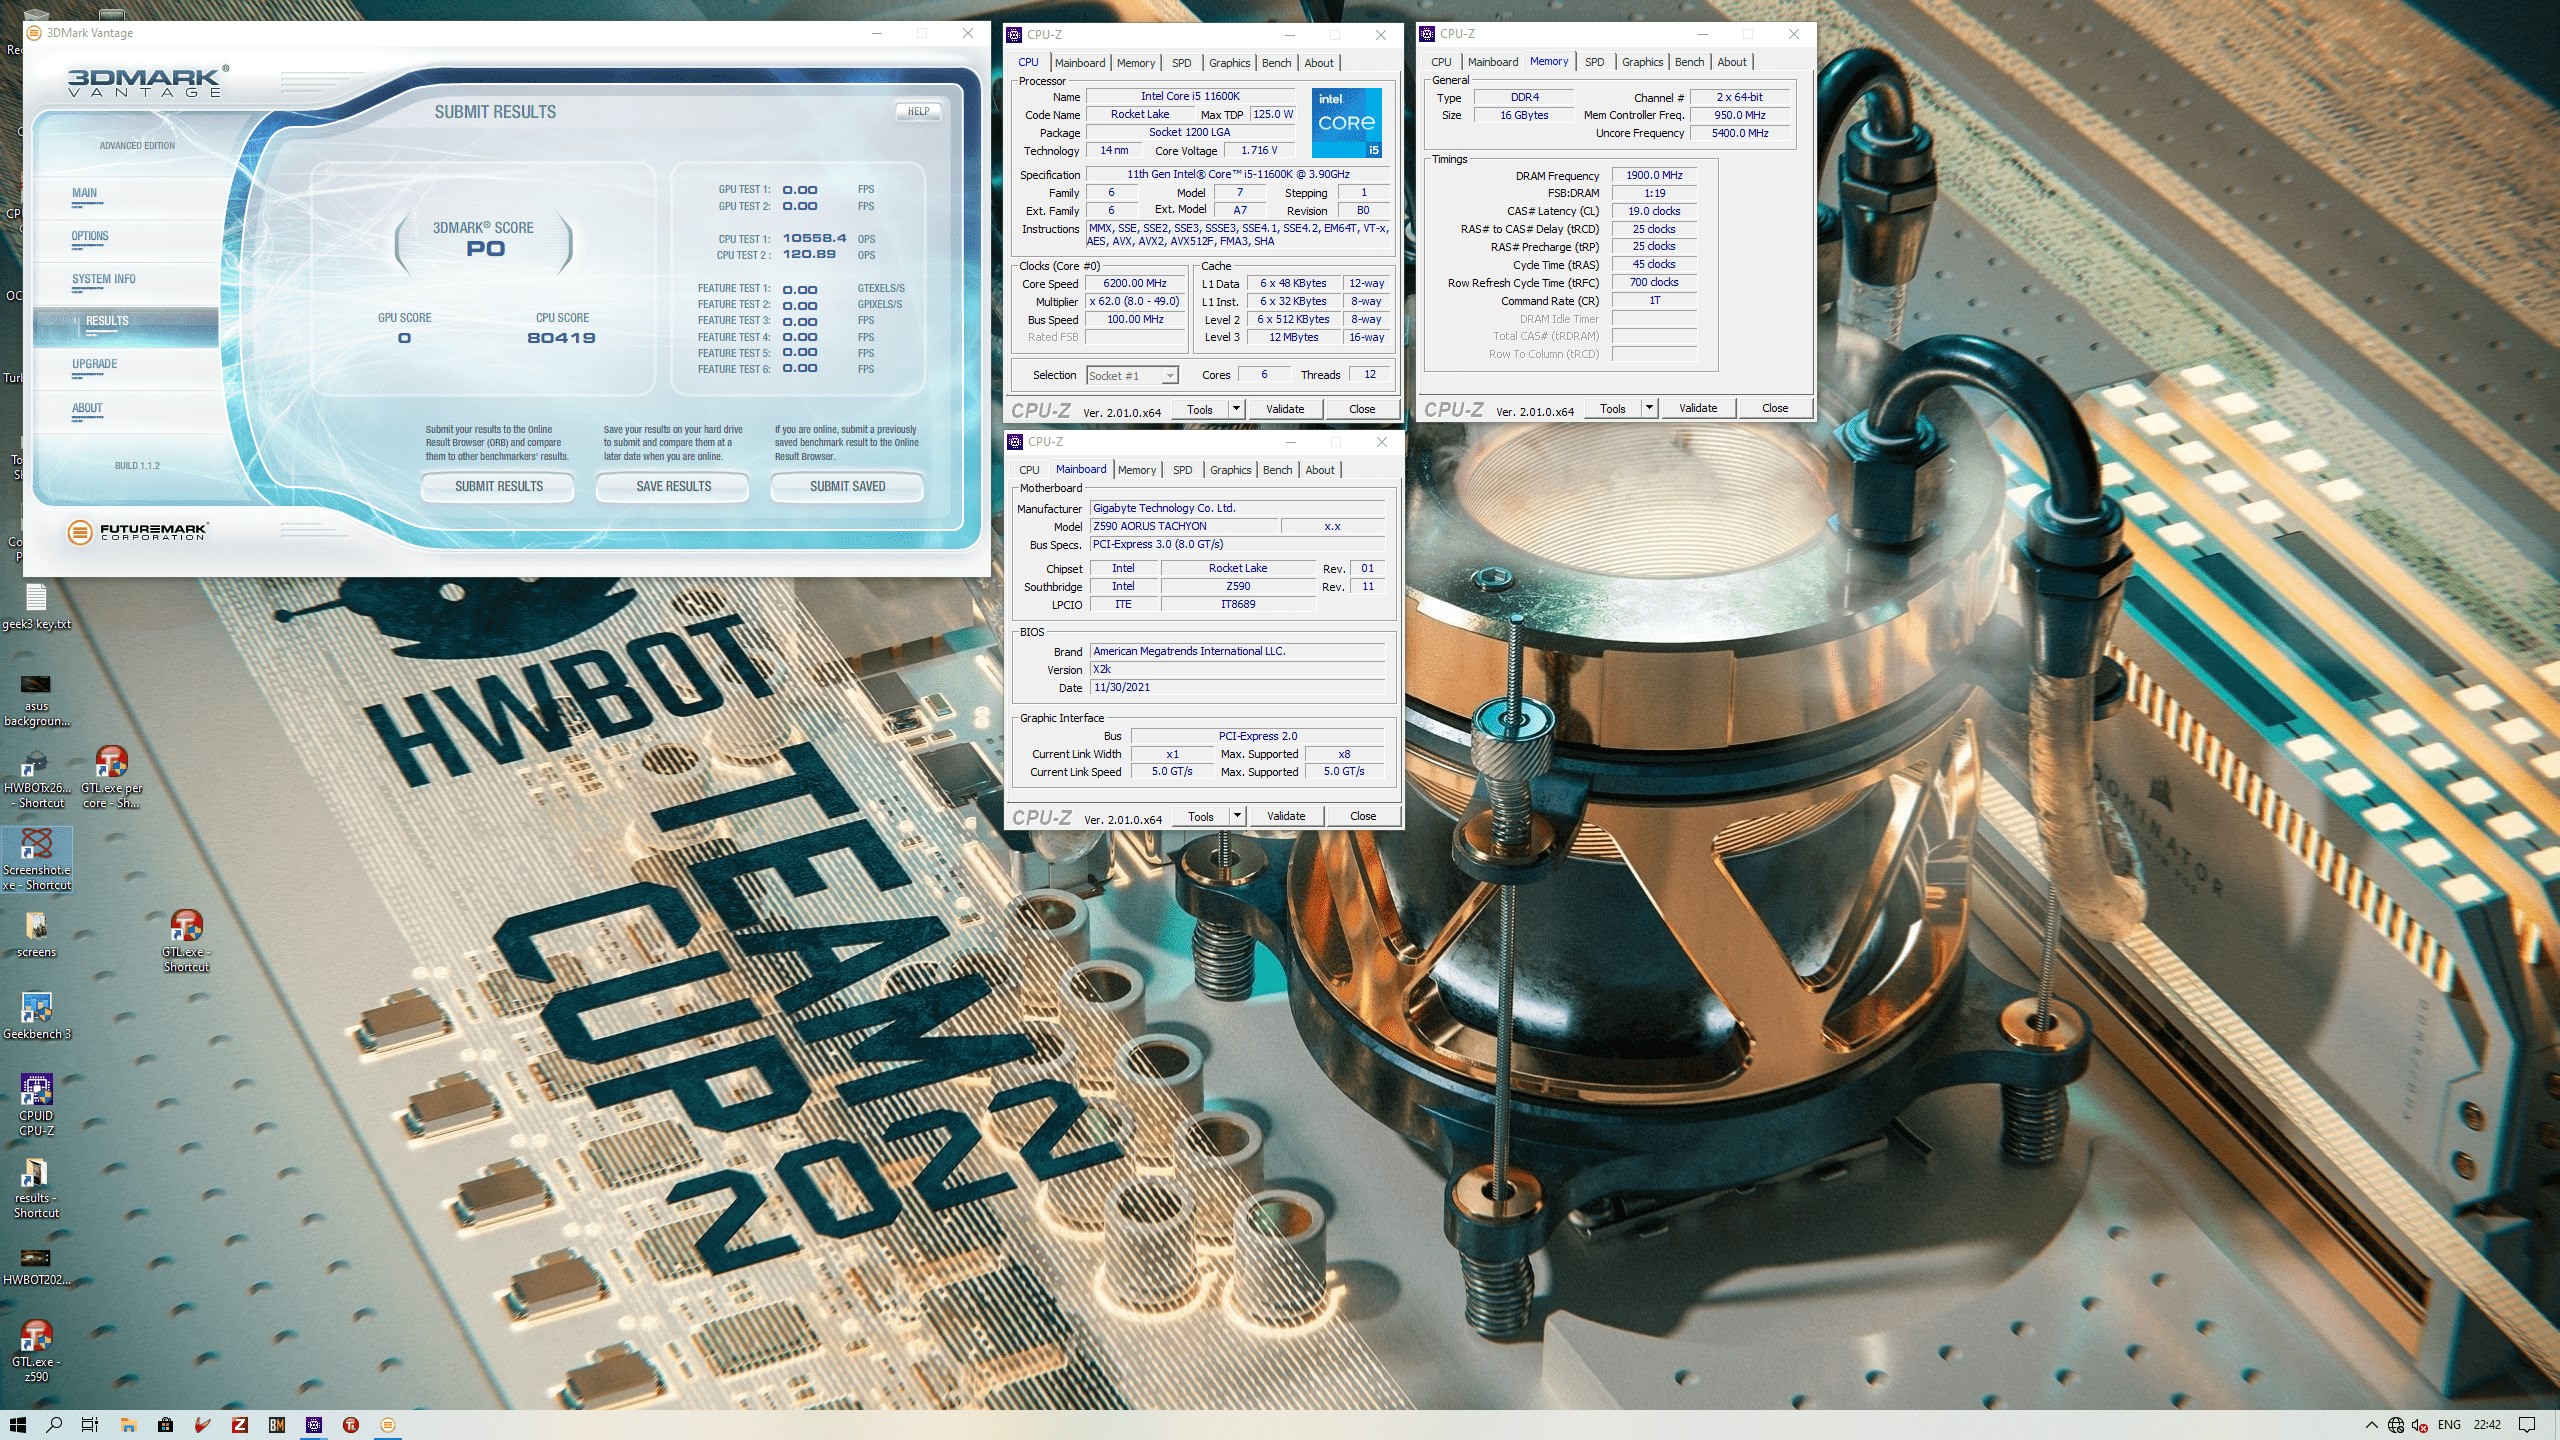Expand the hidden system tray icons chevron

(2371, 1425)
